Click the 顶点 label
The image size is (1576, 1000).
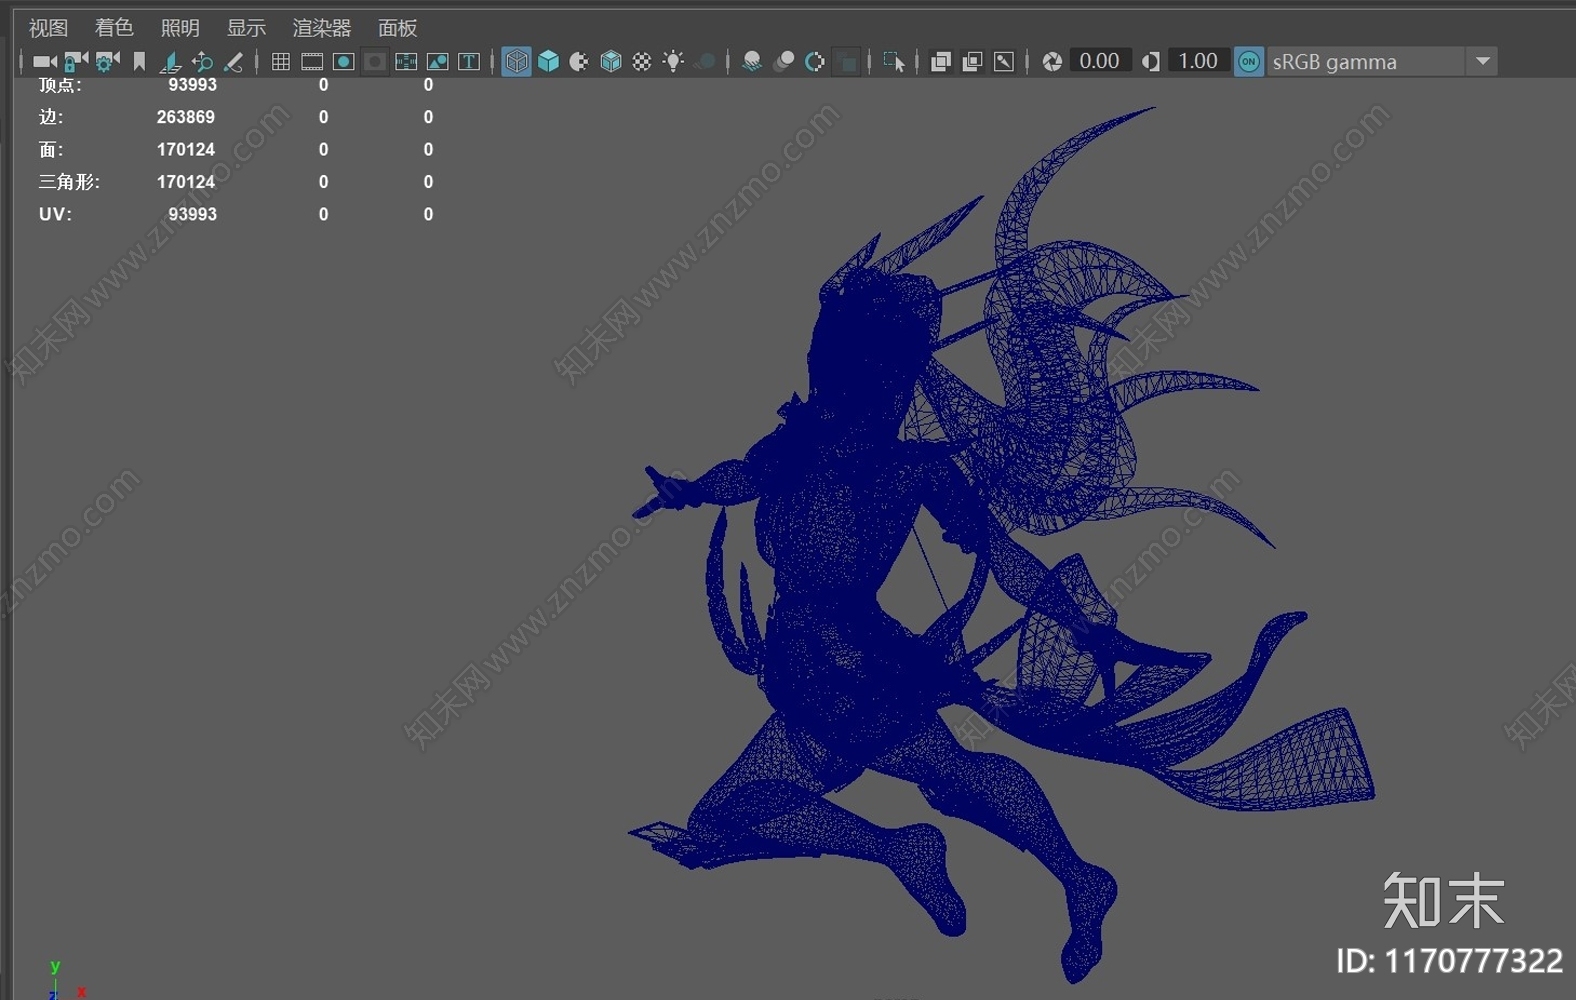60,86
